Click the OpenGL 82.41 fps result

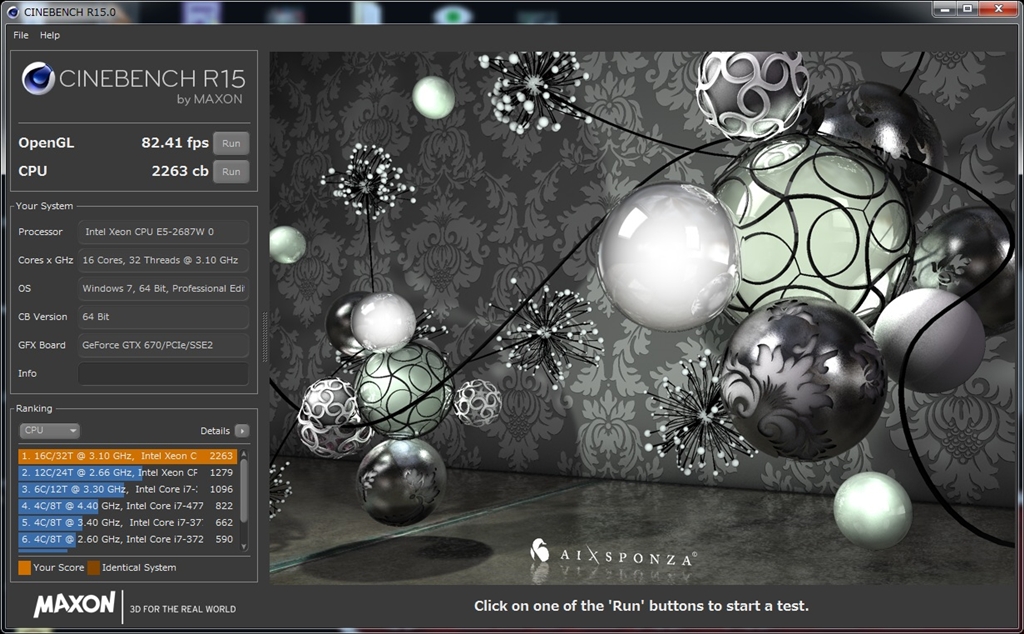(x=175, y=143)
